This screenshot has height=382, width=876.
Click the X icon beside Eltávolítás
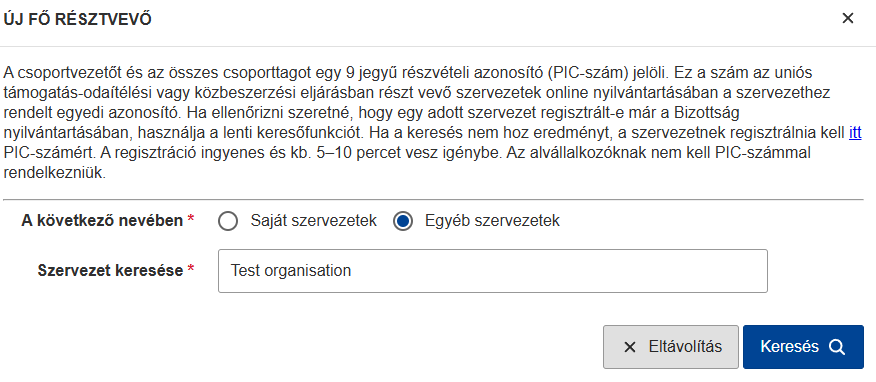[x=630, y=347]
